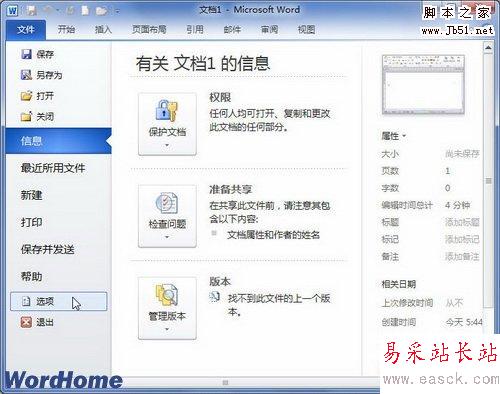
Task: Select 保存并发送 in sidebar
Action: [48, 249]
